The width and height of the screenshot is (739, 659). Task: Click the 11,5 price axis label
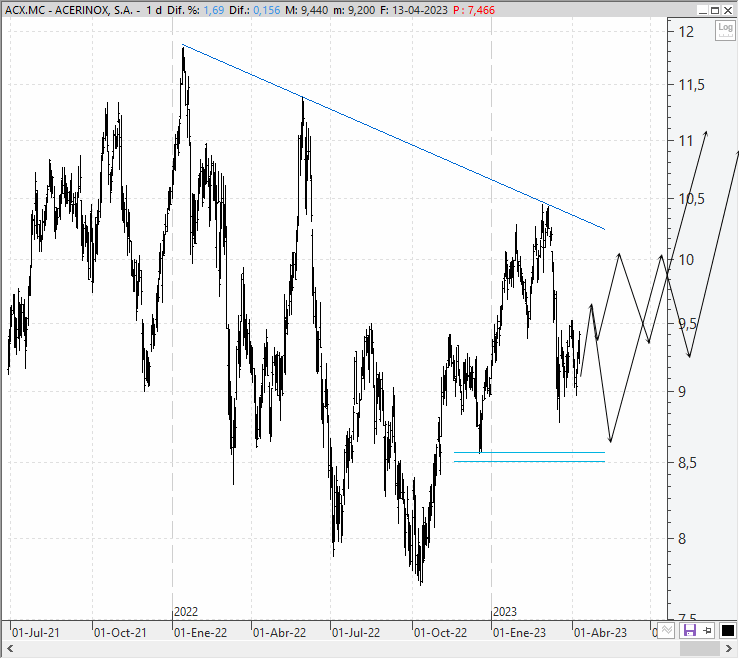click(691, 85)
